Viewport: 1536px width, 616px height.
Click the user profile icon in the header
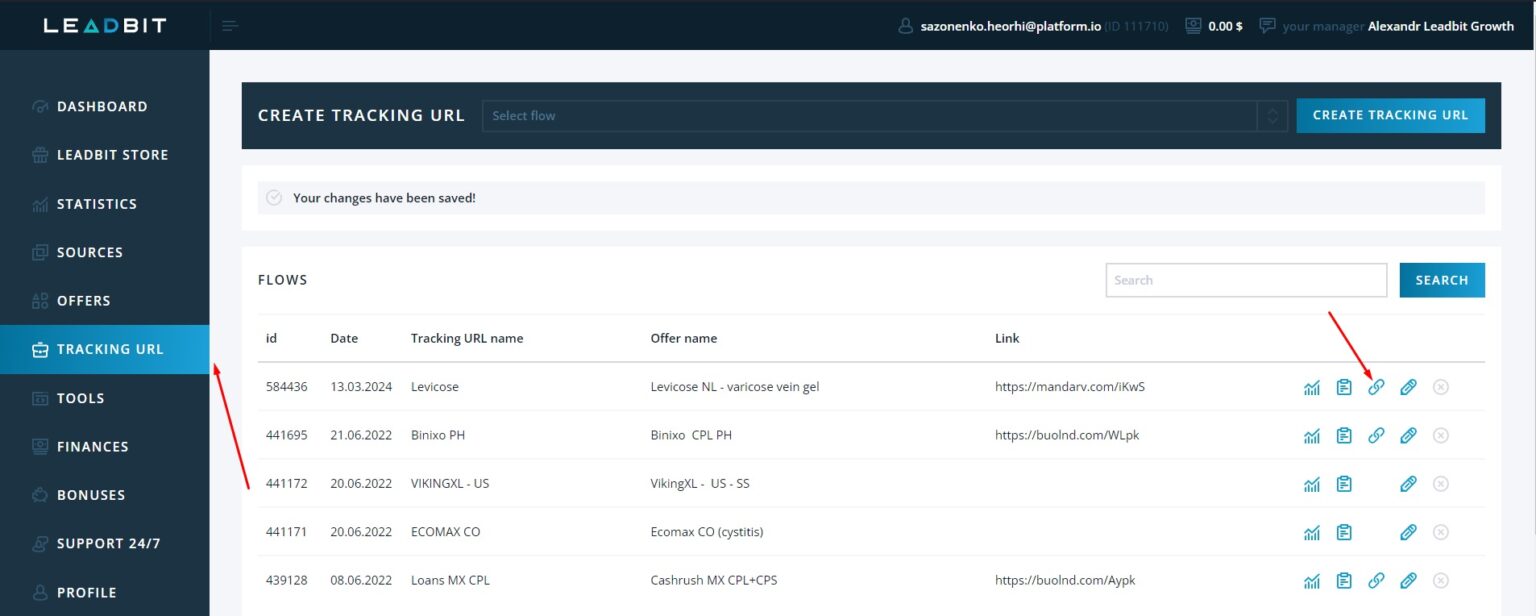coord(905,26)
